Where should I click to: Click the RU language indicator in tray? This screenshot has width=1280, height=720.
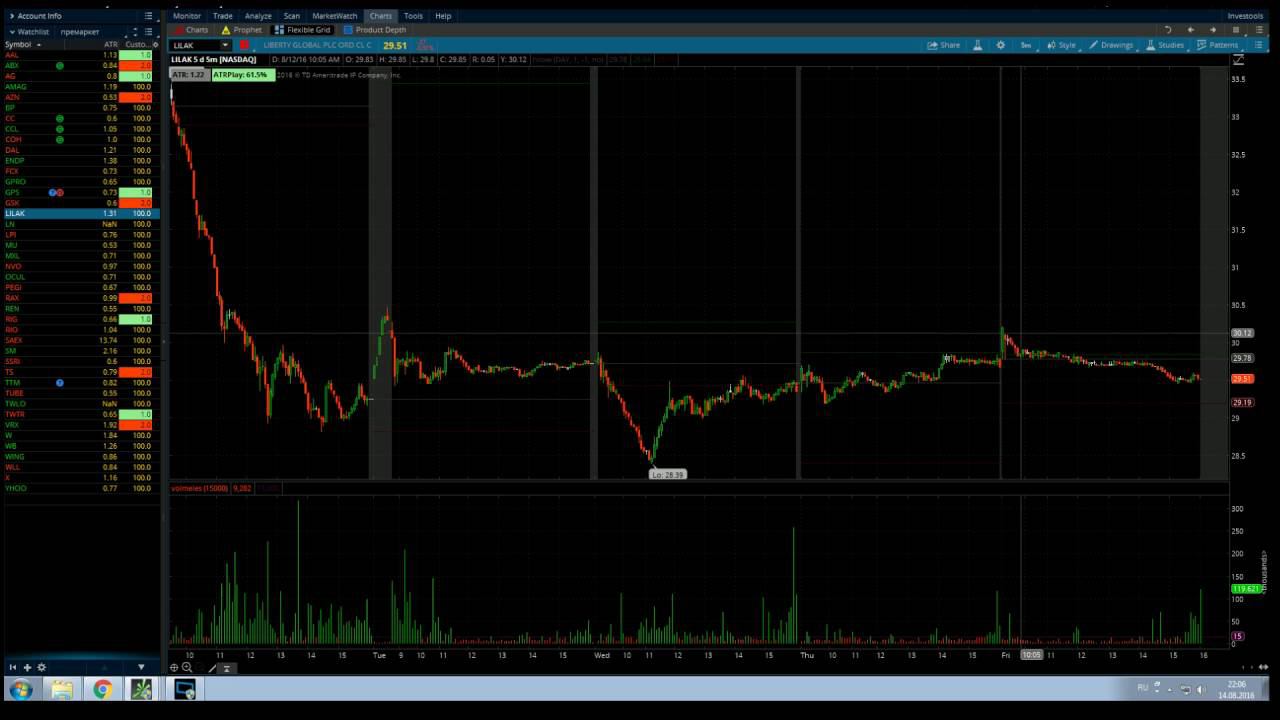[x=1142, y=688]
